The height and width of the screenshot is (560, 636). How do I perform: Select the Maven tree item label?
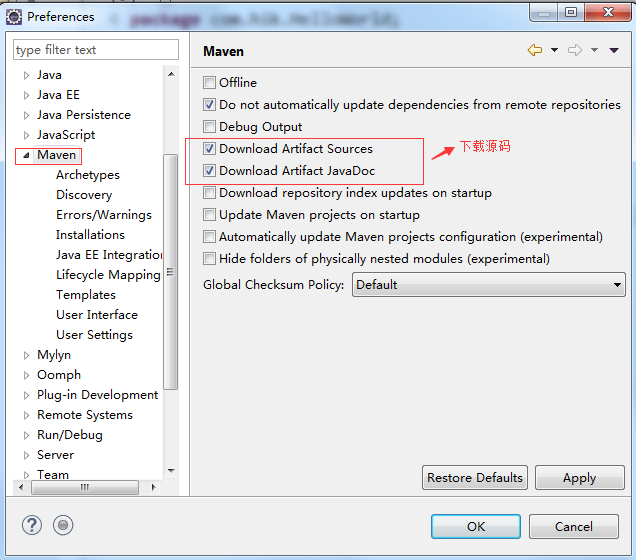click(x=56, y=155)
